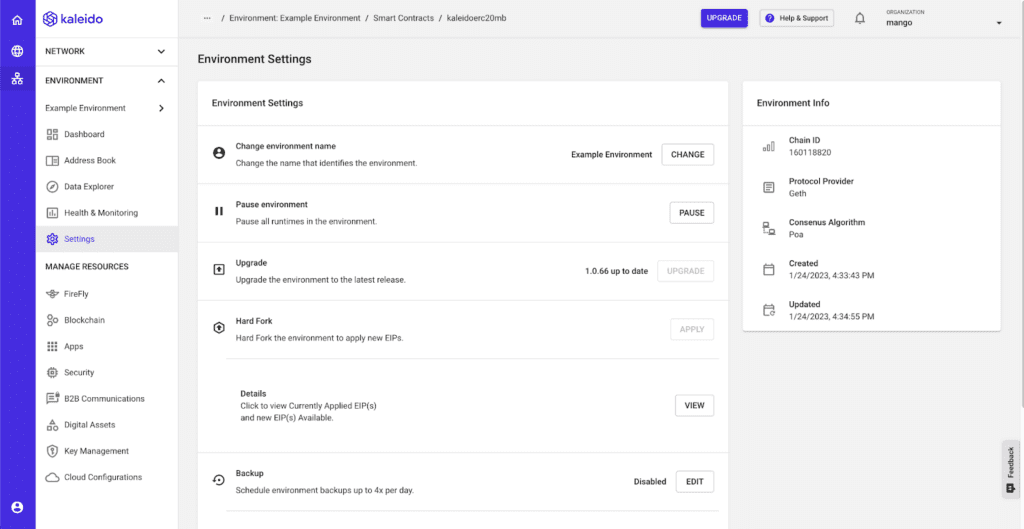
Task: Select Dashboard in the sidebar menu
Action: pyautogui.click(x=84, y=134)
